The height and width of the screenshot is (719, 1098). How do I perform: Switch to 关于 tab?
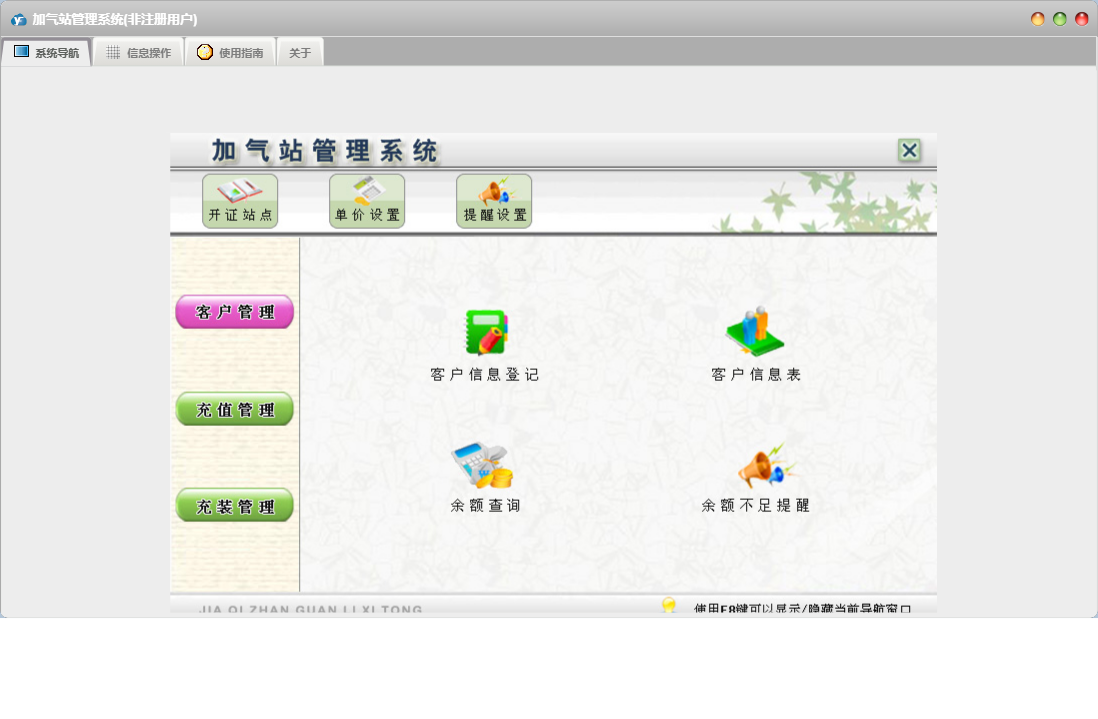point(300,53)
